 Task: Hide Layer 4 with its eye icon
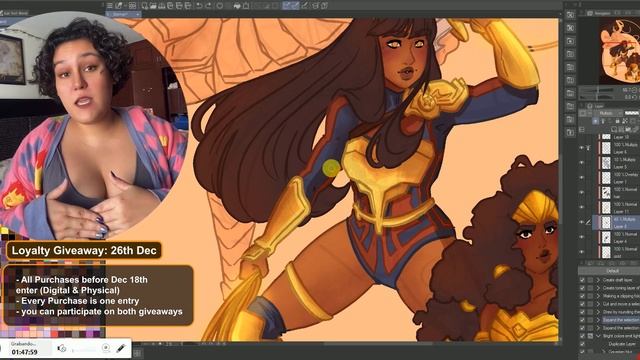581,237
